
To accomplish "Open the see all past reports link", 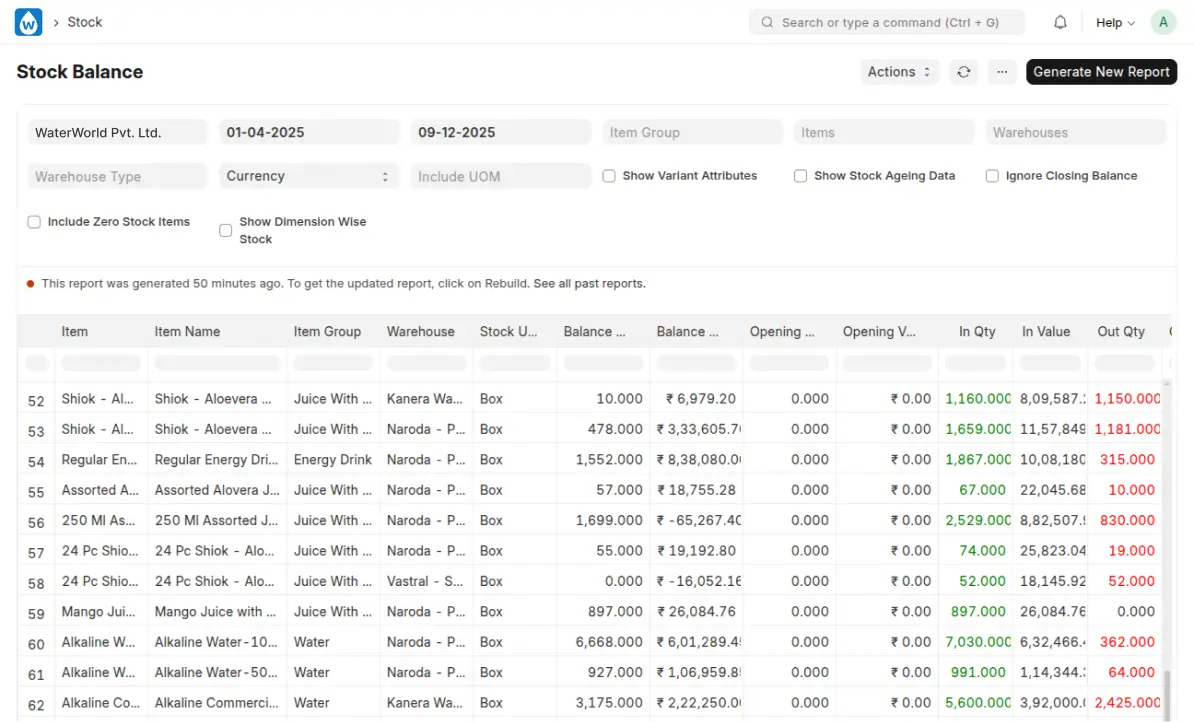I will click(x=589, y=284).
